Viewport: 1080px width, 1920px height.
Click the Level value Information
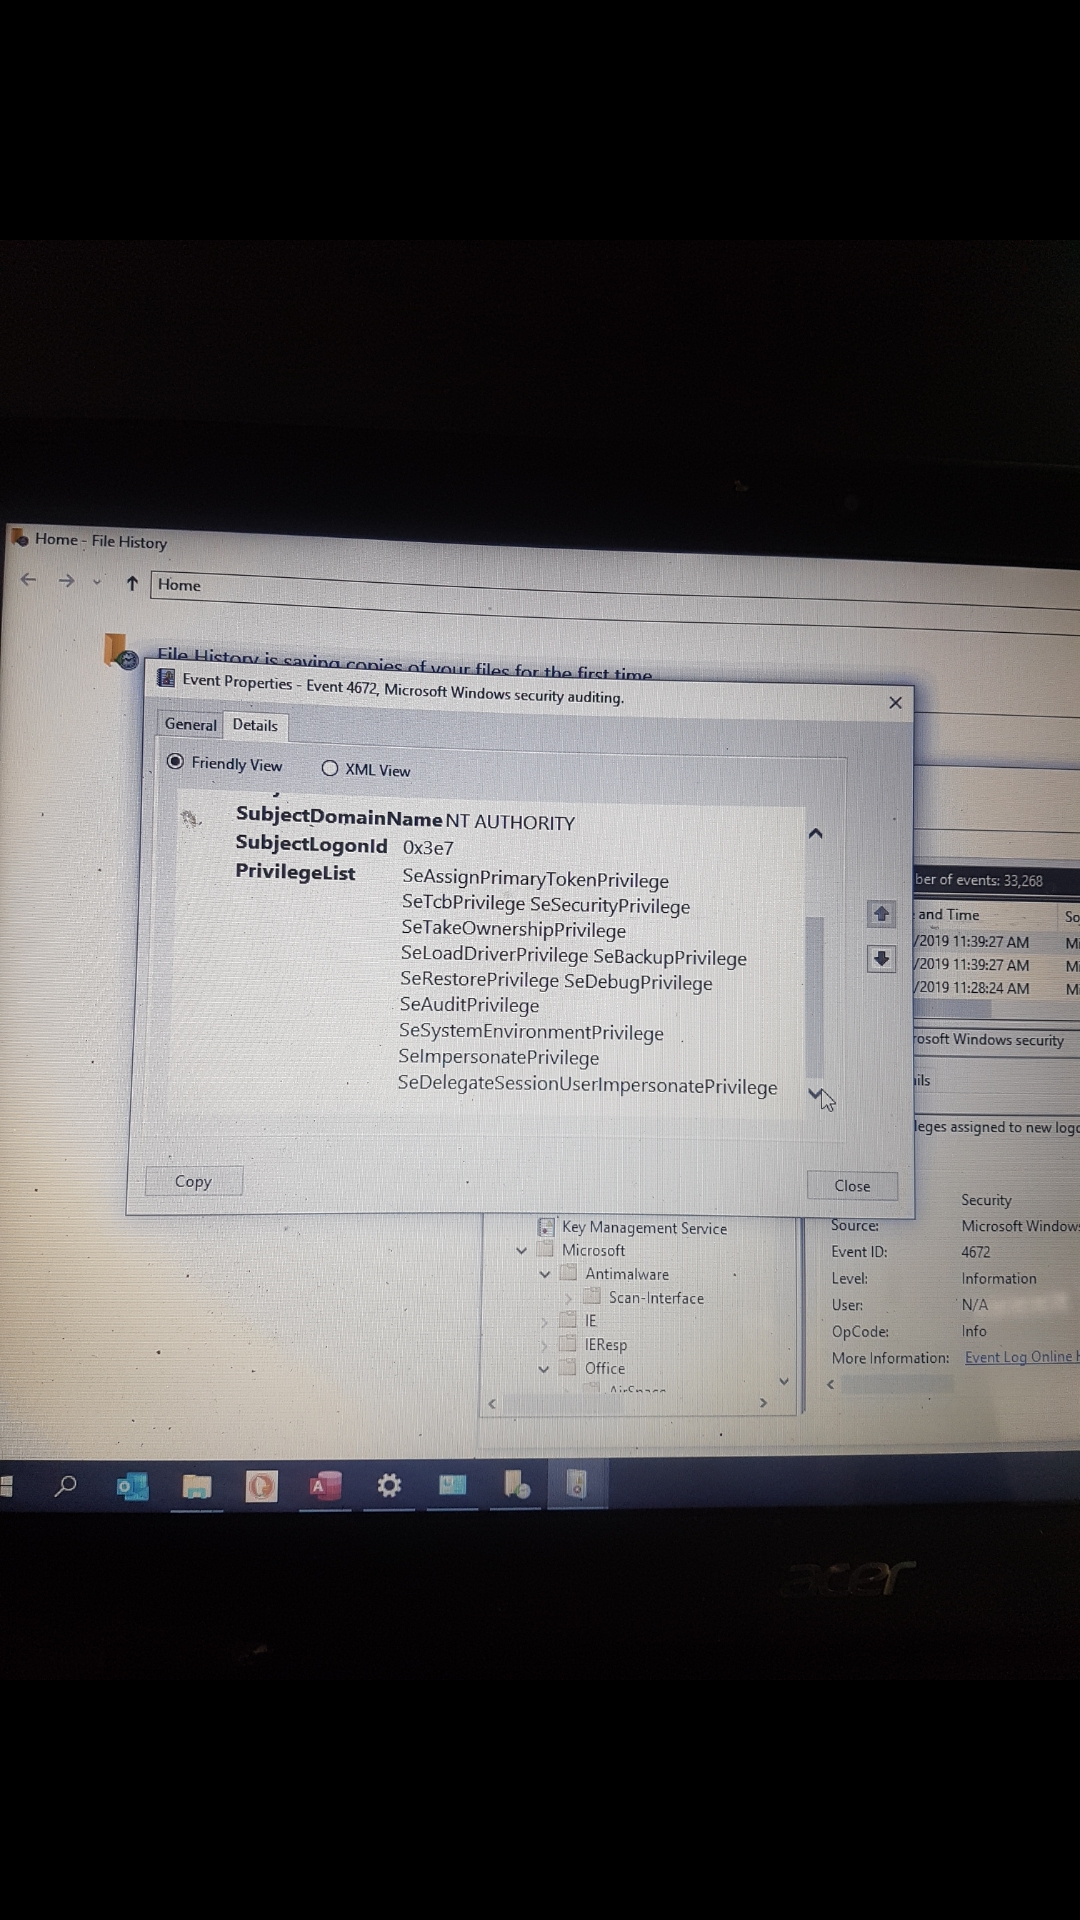999,1278
